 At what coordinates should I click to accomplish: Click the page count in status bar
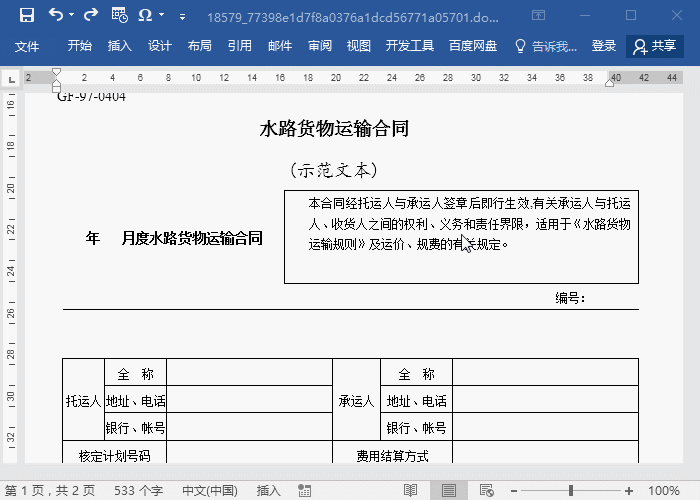point(50,490)
